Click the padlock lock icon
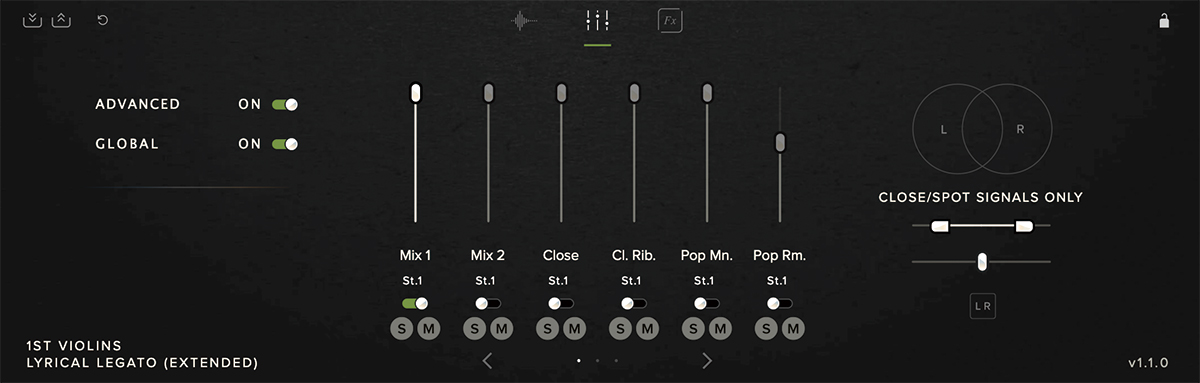 pyautogui.click(x=1164, y=20)
